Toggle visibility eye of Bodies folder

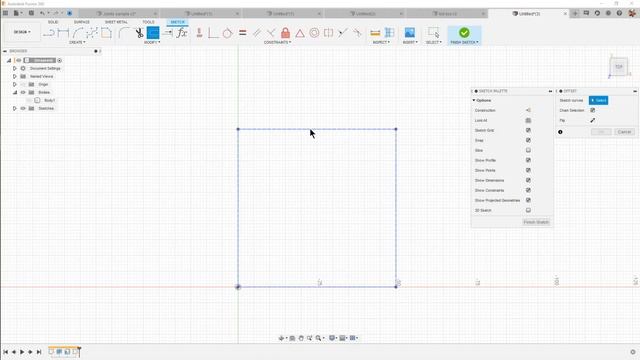pos(23,92)
